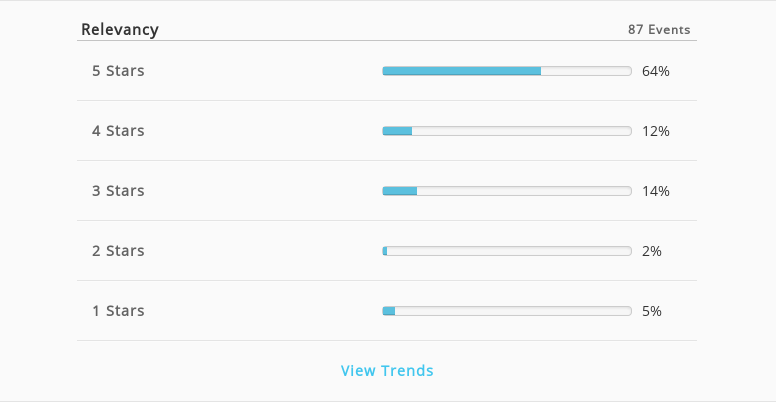Click the 2 Stars progress bar
776x402 pixels.
[x=507, y=251]
